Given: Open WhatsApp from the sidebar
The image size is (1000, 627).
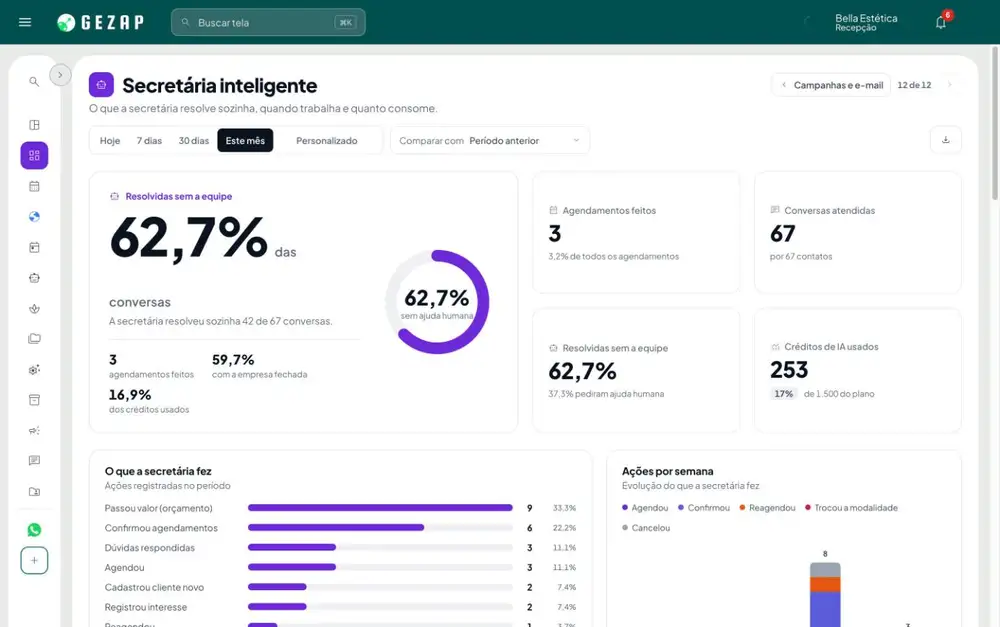Looking at the screenshot, I should [34, 529].
